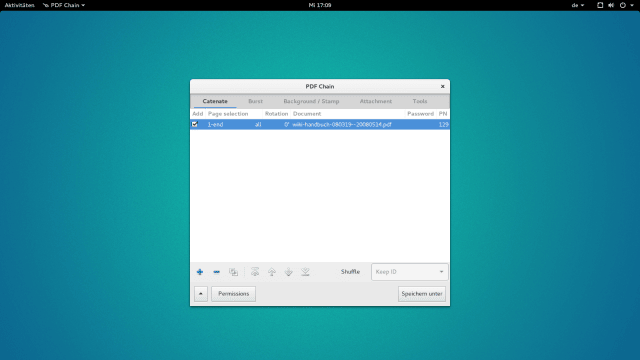Expand the panel with triangle arrow button

[x=201, y=294]
